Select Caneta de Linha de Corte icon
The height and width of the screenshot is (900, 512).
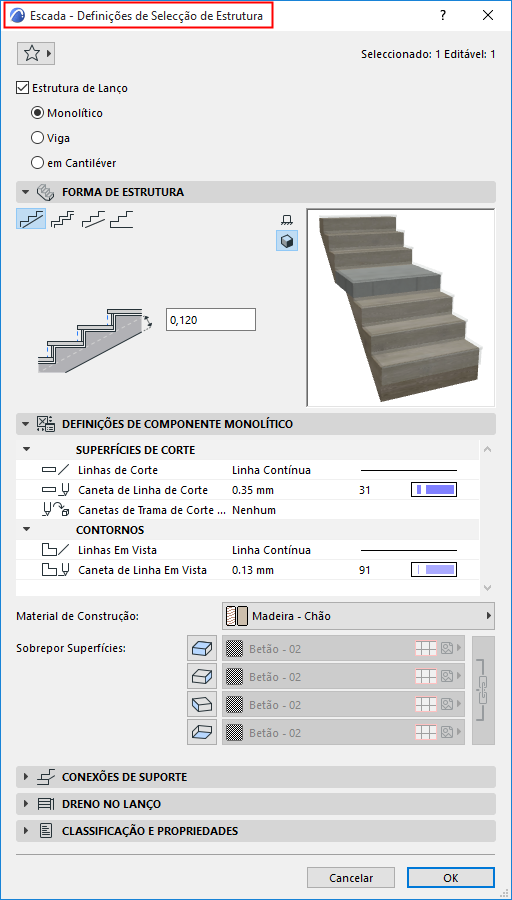pyautogui.click(x=56, y=490)
